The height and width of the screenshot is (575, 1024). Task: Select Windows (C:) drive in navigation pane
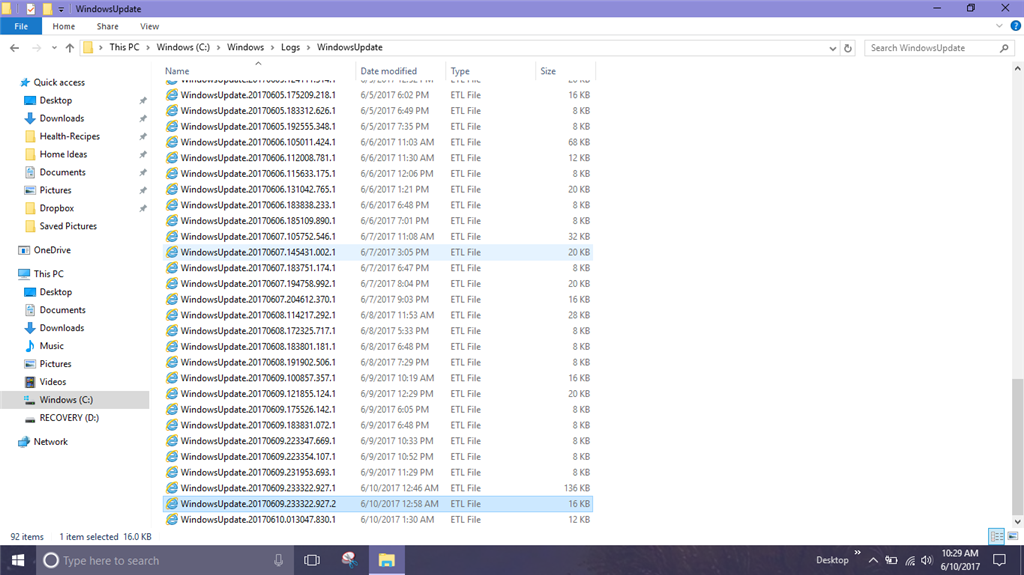[66, 400]
